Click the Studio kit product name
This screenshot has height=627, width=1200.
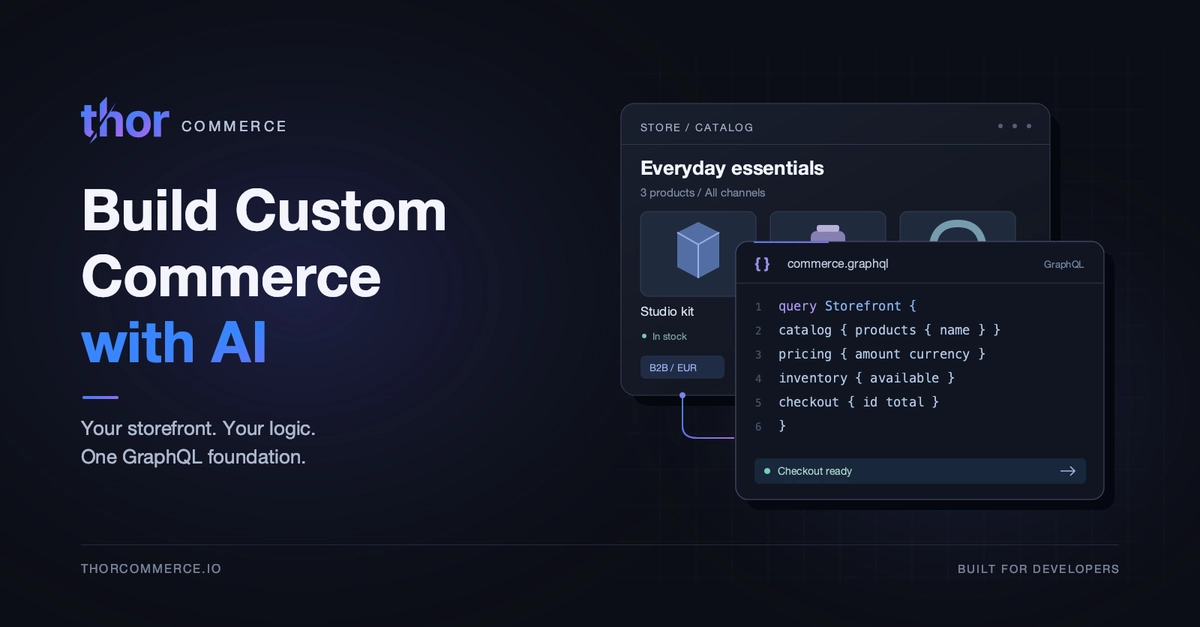(667, 312)
